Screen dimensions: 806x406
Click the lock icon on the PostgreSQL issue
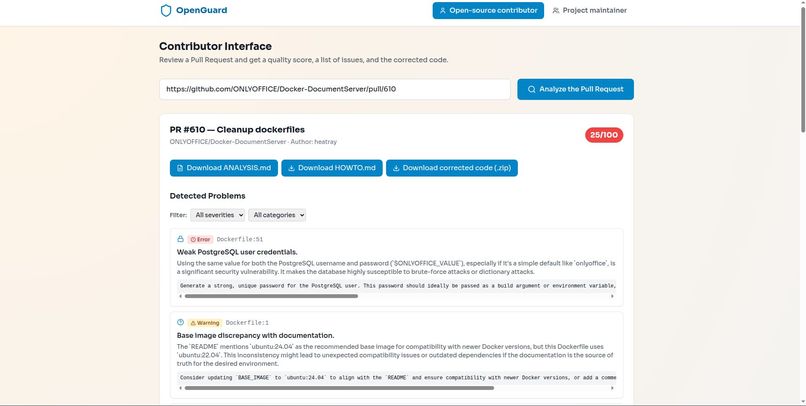tap(180, 239)
